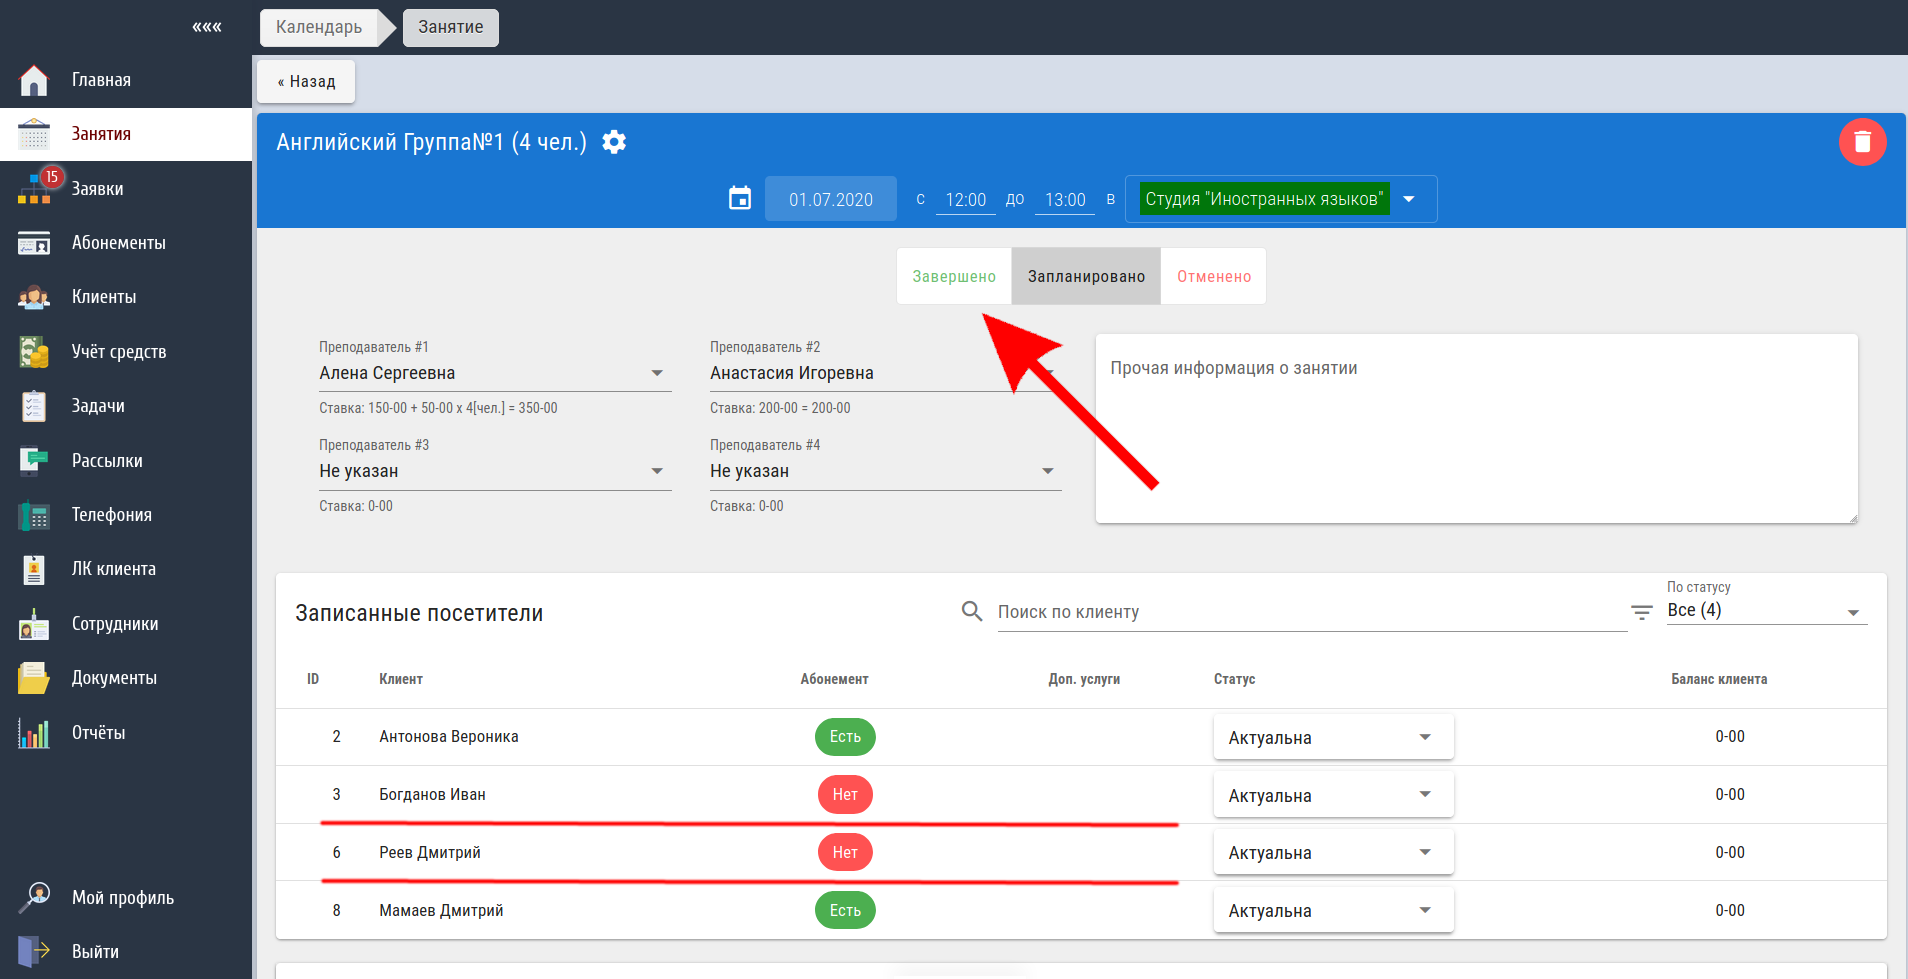Click client name Антонова Вероника
The height and width of the screenshot is (979, 1908).
(449, 737)
